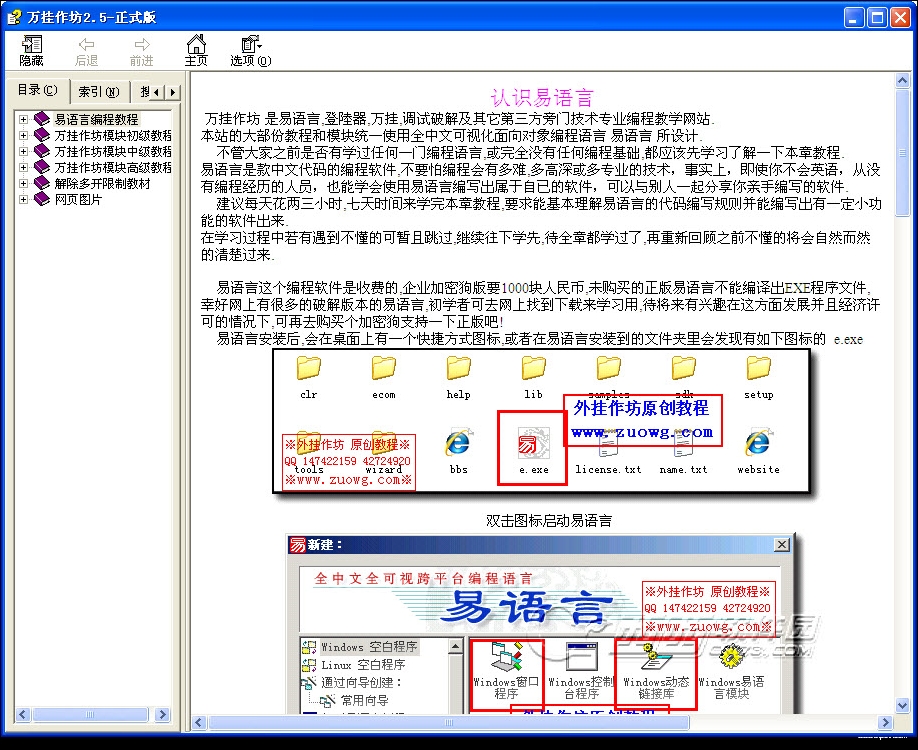
Task: Click the help folder icon in the picture
Action: (x=458, y=368)
